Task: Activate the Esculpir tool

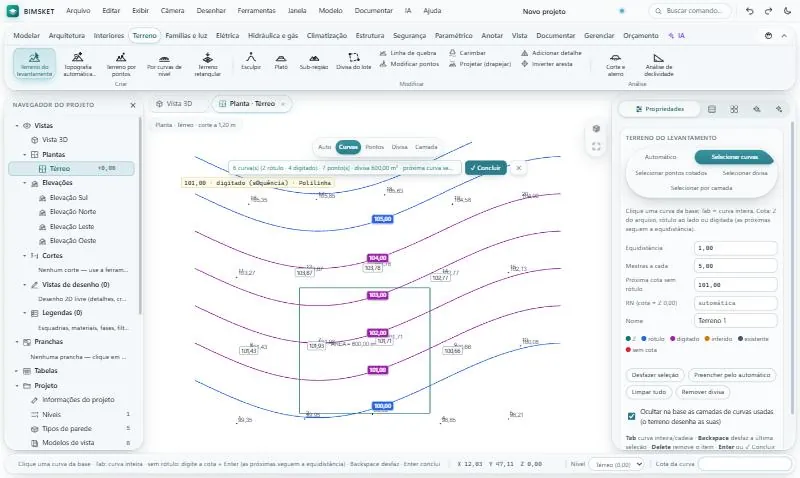Action: 251,61
